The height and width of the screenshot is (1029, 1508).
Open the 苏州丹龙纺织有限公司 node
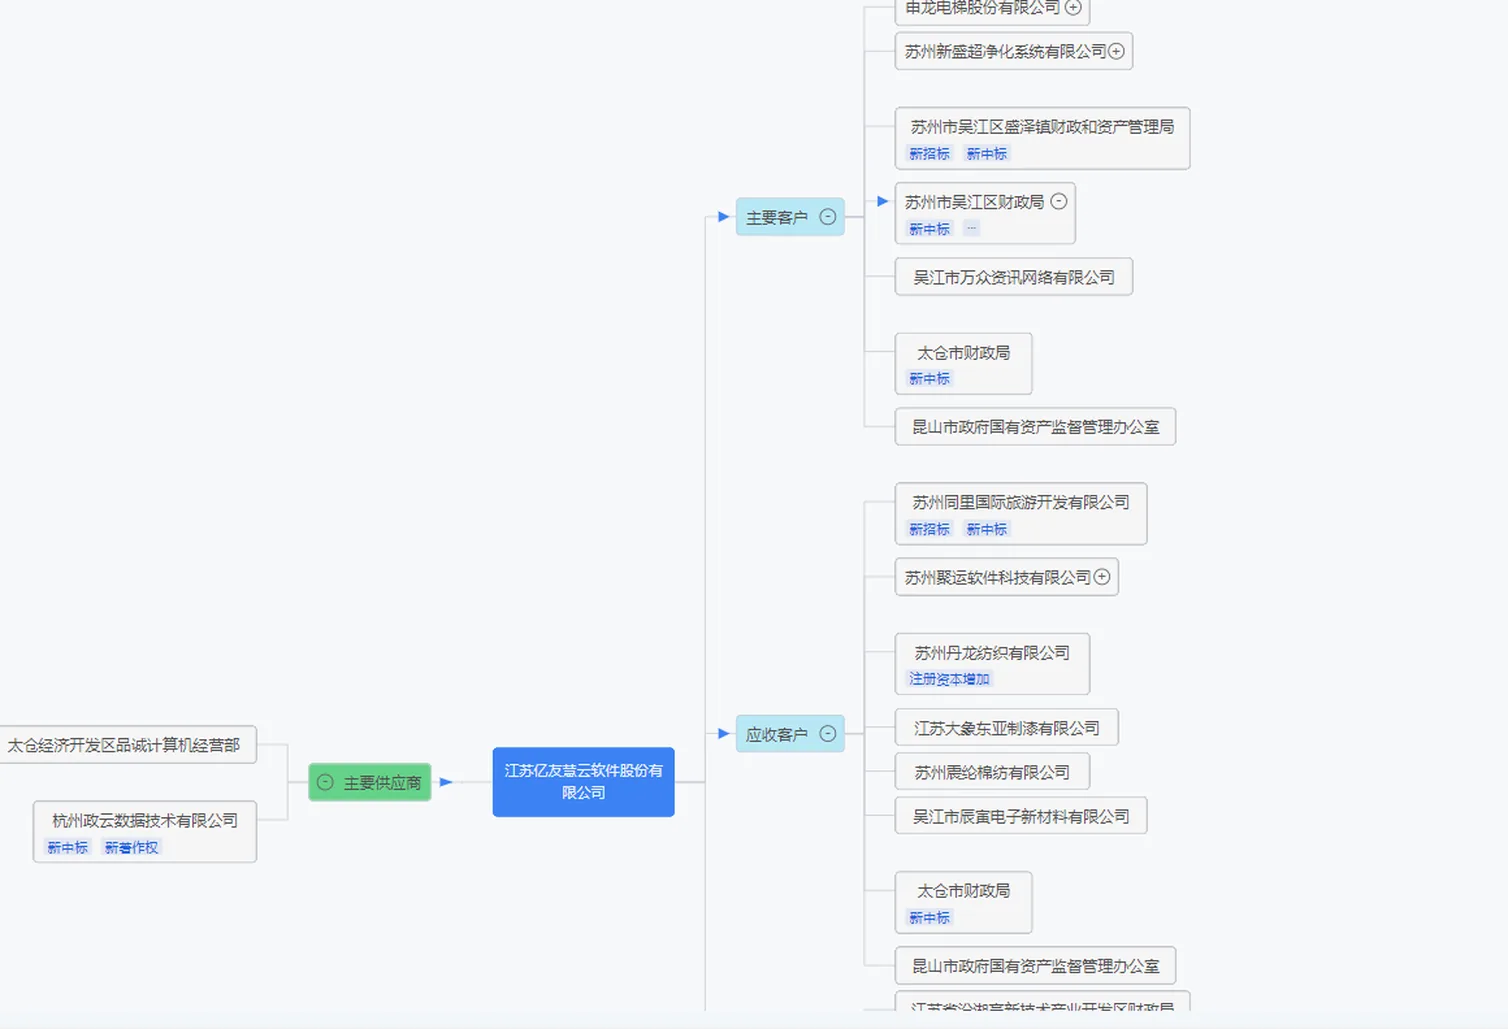(x=992, y=664)
